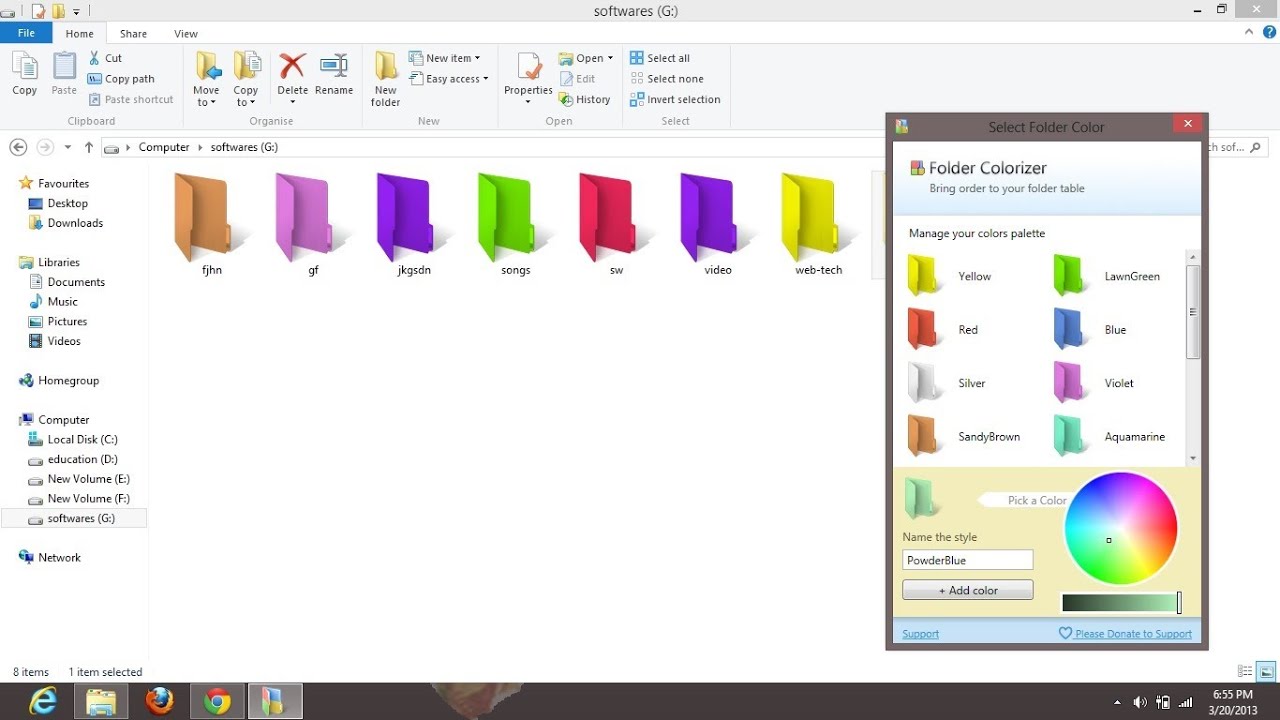Open the Please Donate to Support link
The height and width of the screenshot is (720, 1280).
(x=1125, y=634)
